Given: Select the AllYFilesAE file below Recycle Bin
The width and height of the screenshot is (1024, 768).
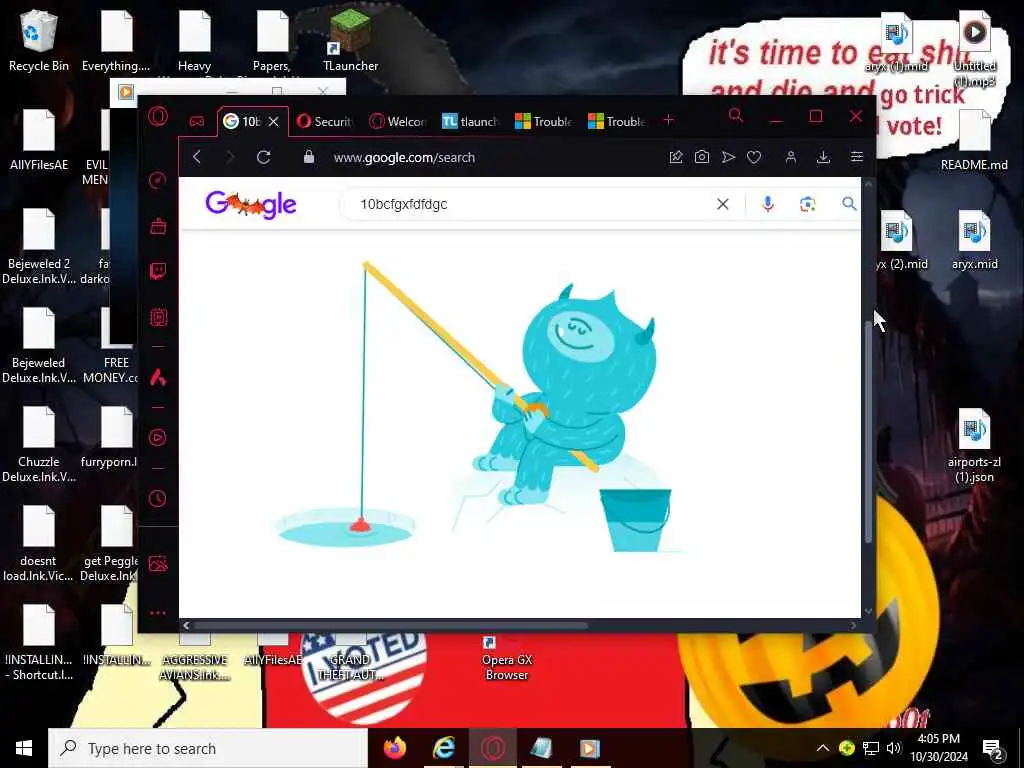Looking at the screenshot, I should click(39, 140).
